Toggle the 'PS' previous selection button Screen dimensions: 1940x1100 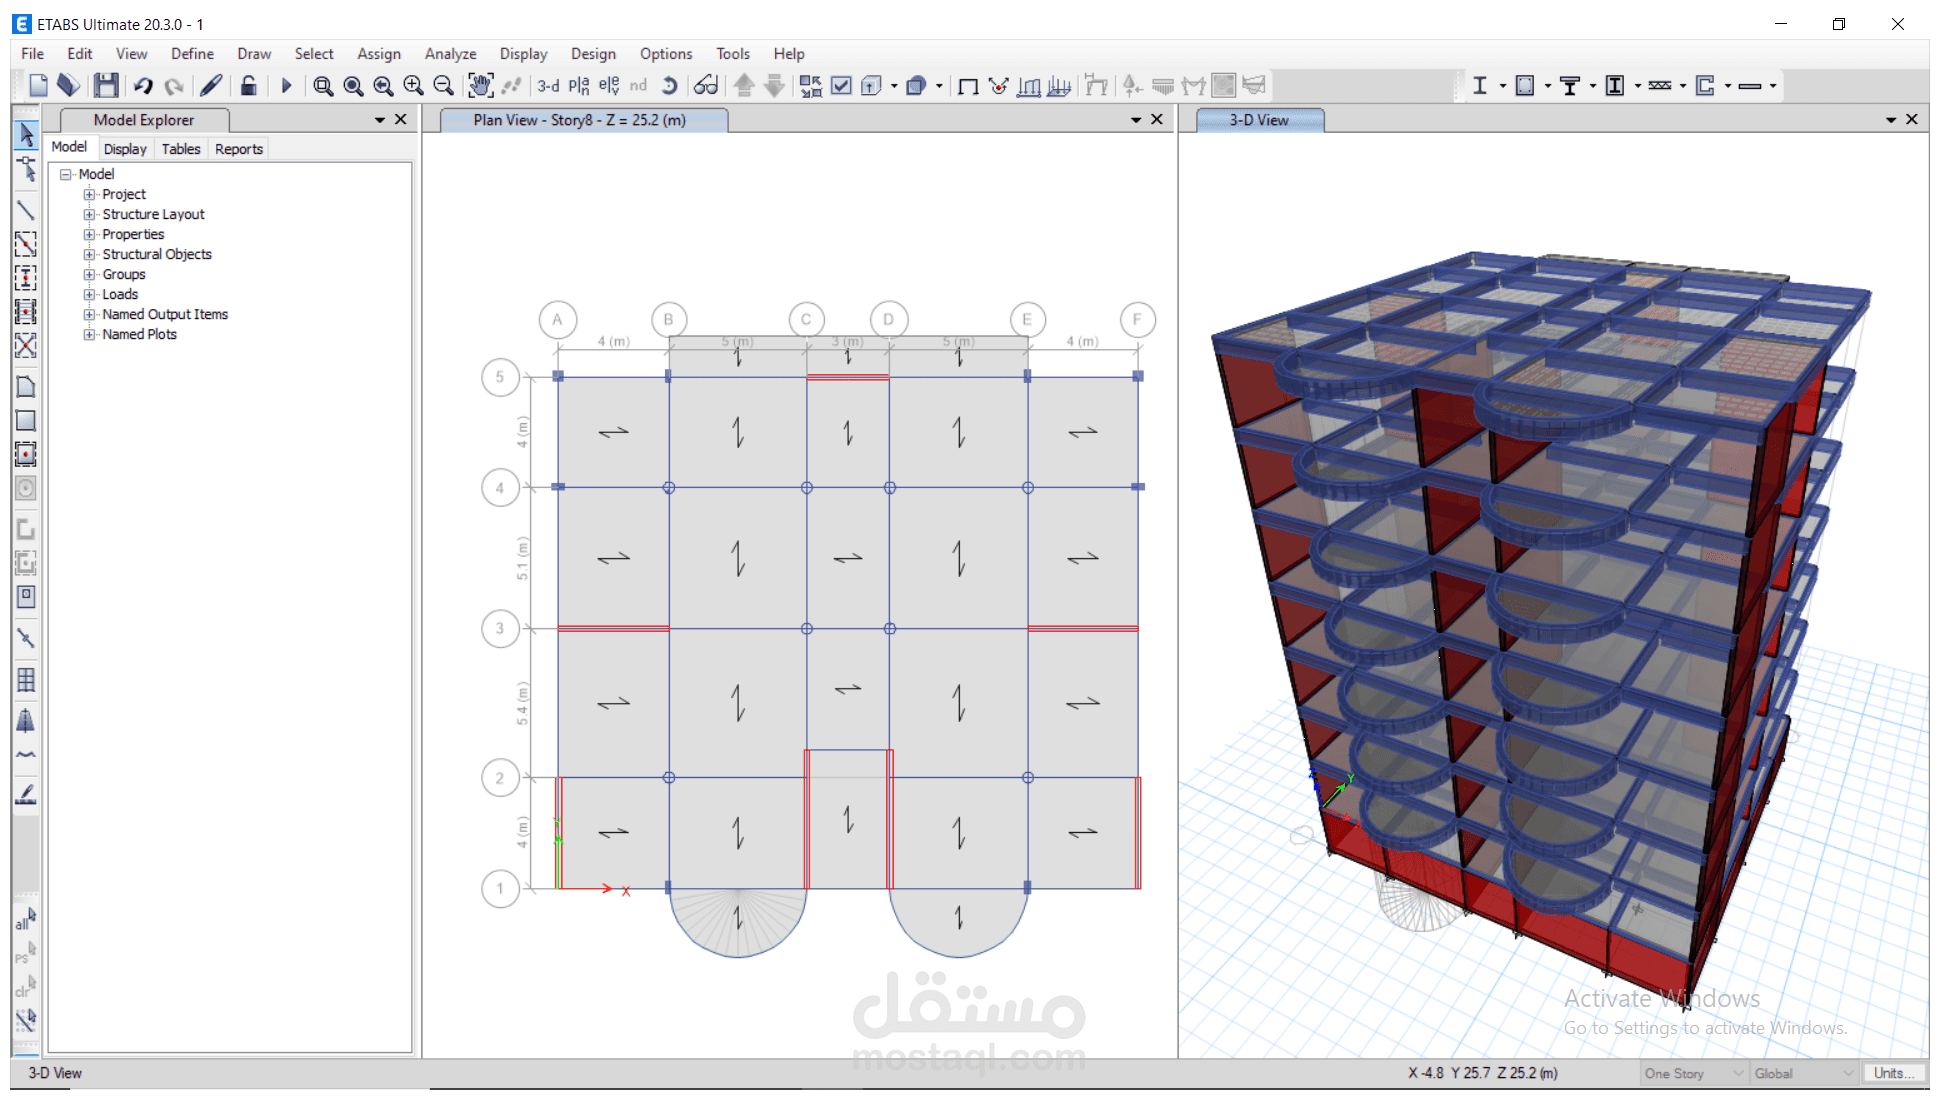pyautogui.click(x=26, y=954)
